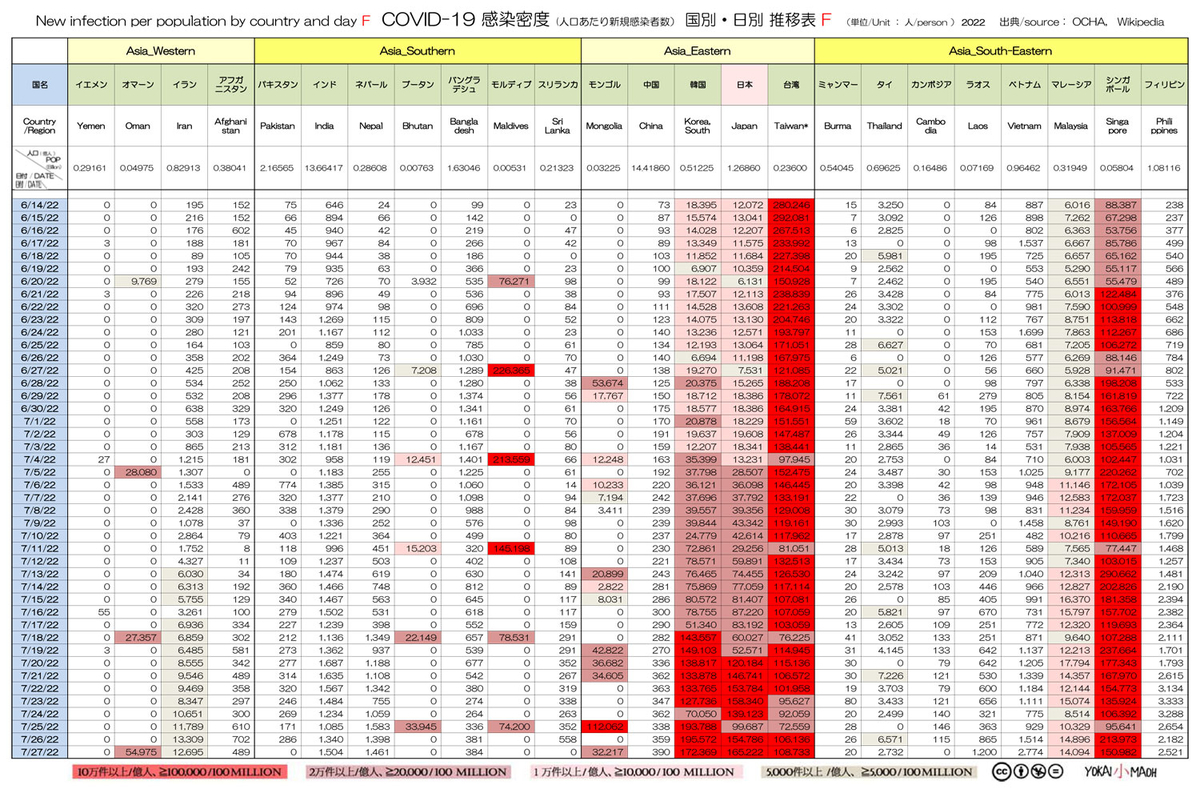
Task: Click the Bhutan country header cell
Action: [418, 127]
